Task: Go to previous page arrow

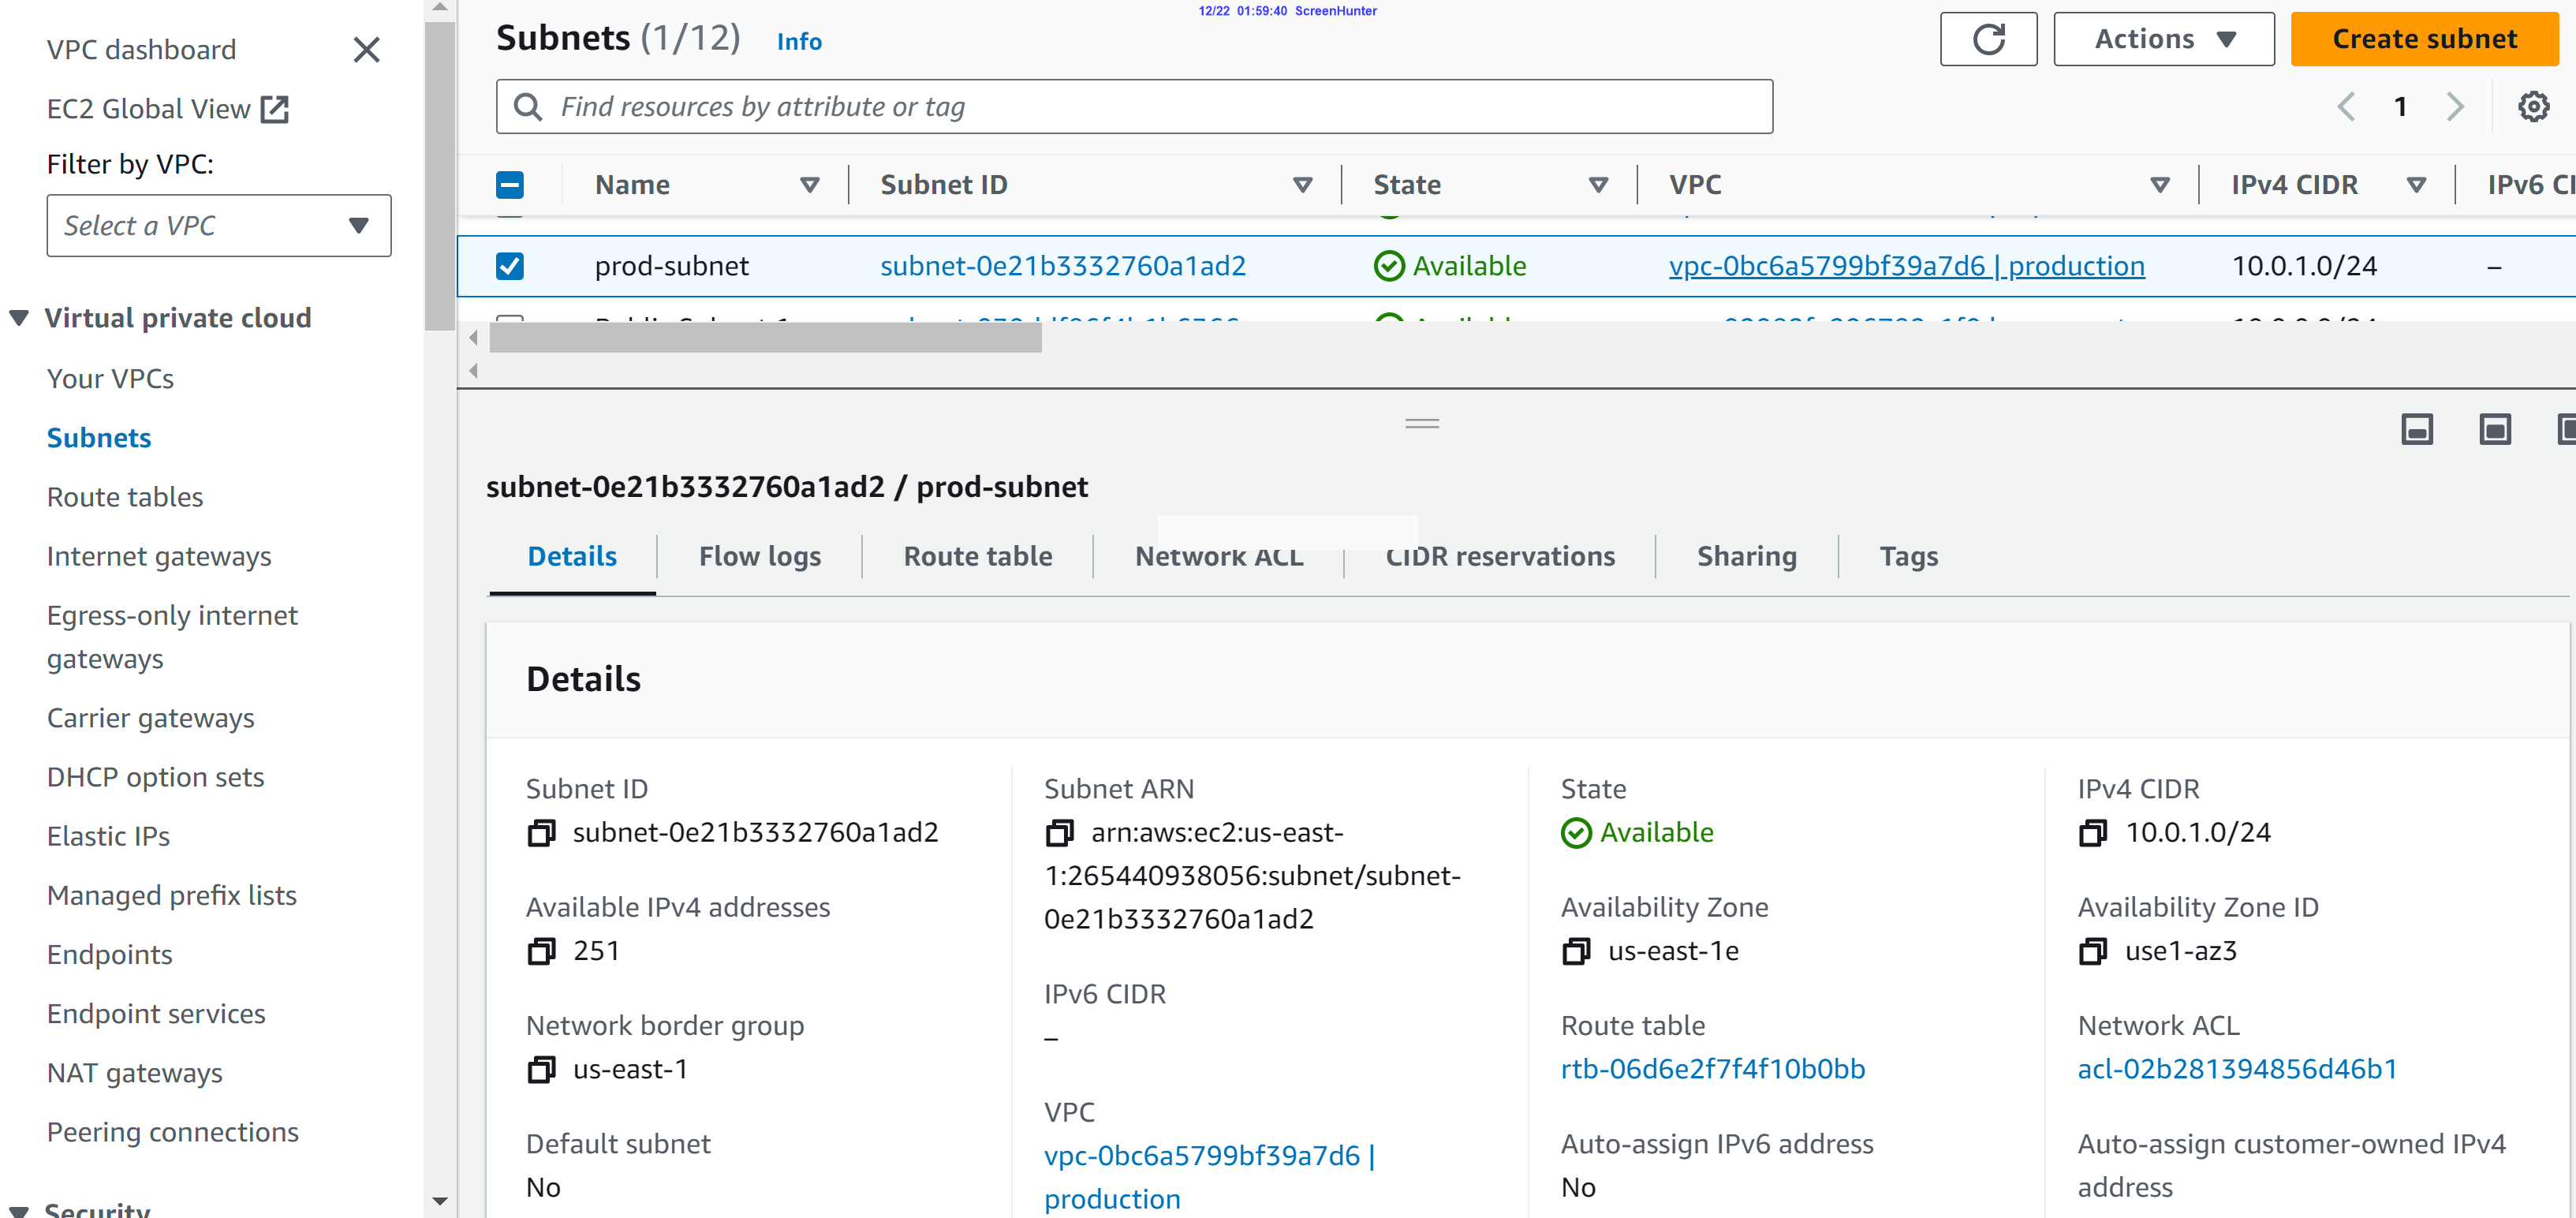Action: pos(2345,106)
